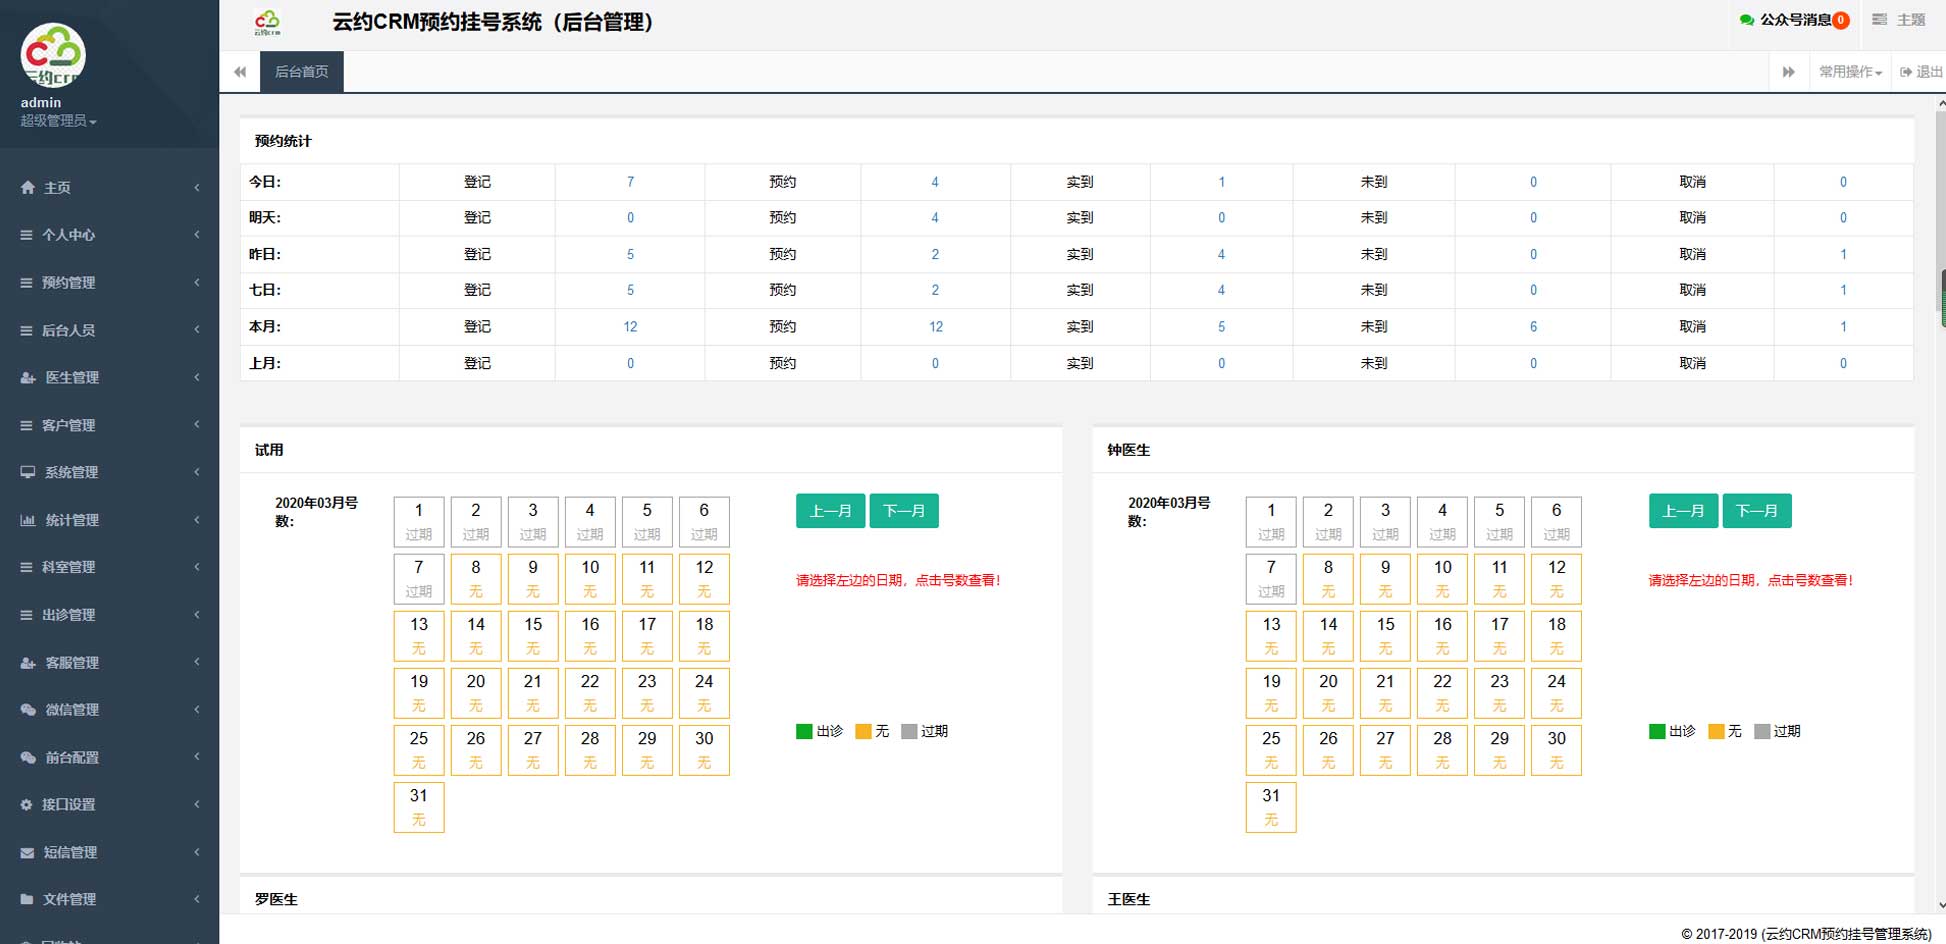
Task: Click the folder icon for 文件管理
Action: [27, 899]
